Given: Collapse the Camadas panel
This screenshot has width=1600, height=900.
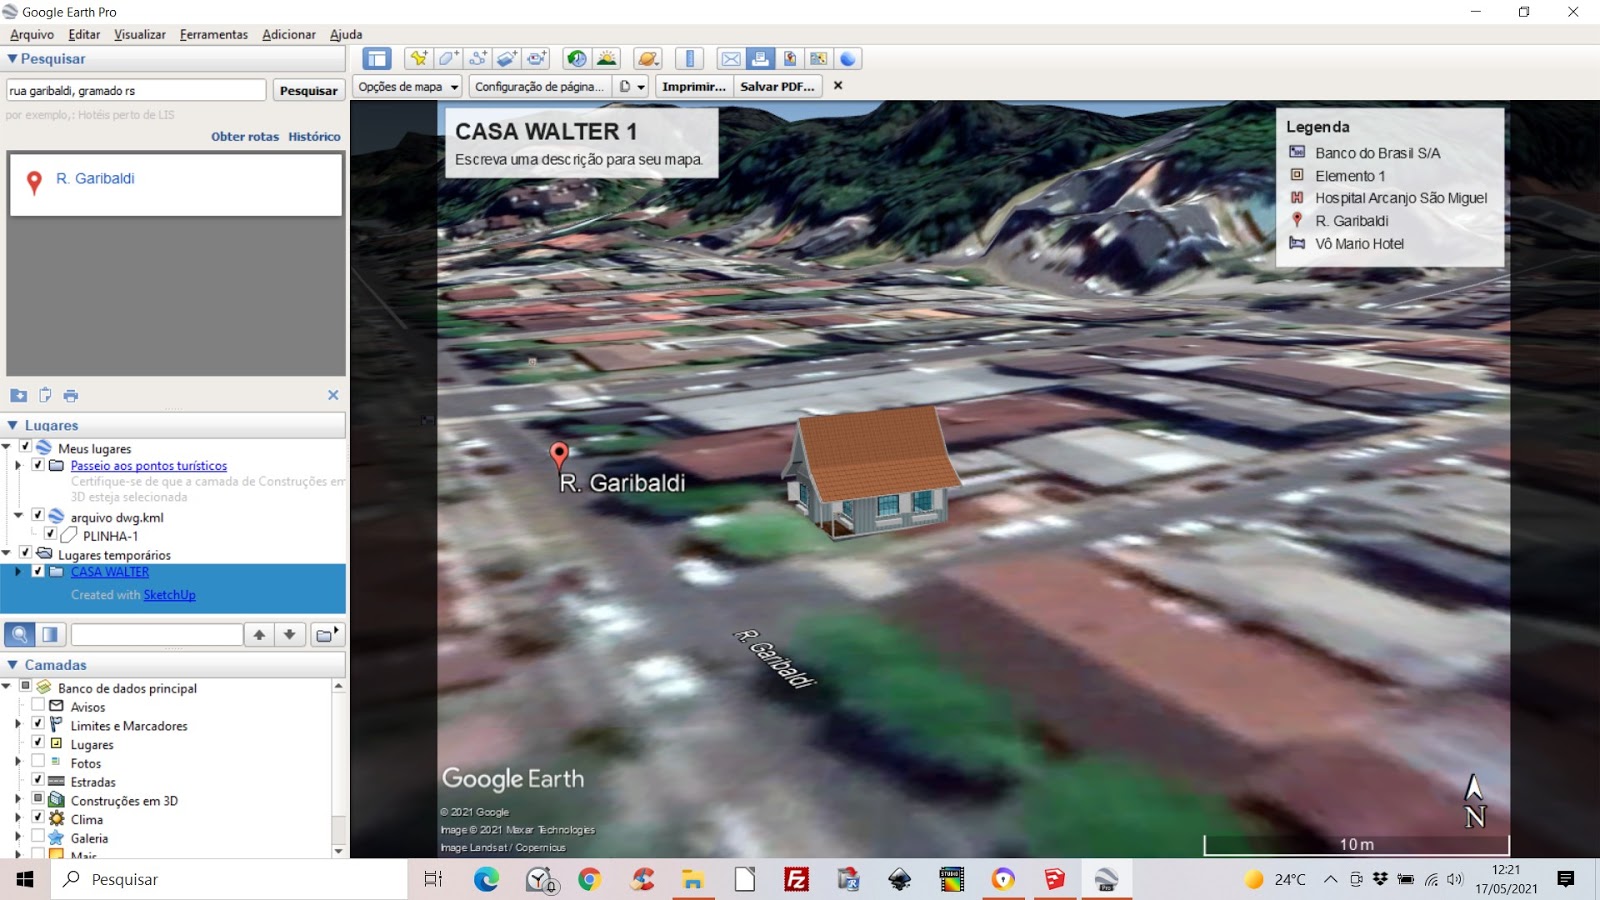Looking at the screenshot, I should click(12, 665).
